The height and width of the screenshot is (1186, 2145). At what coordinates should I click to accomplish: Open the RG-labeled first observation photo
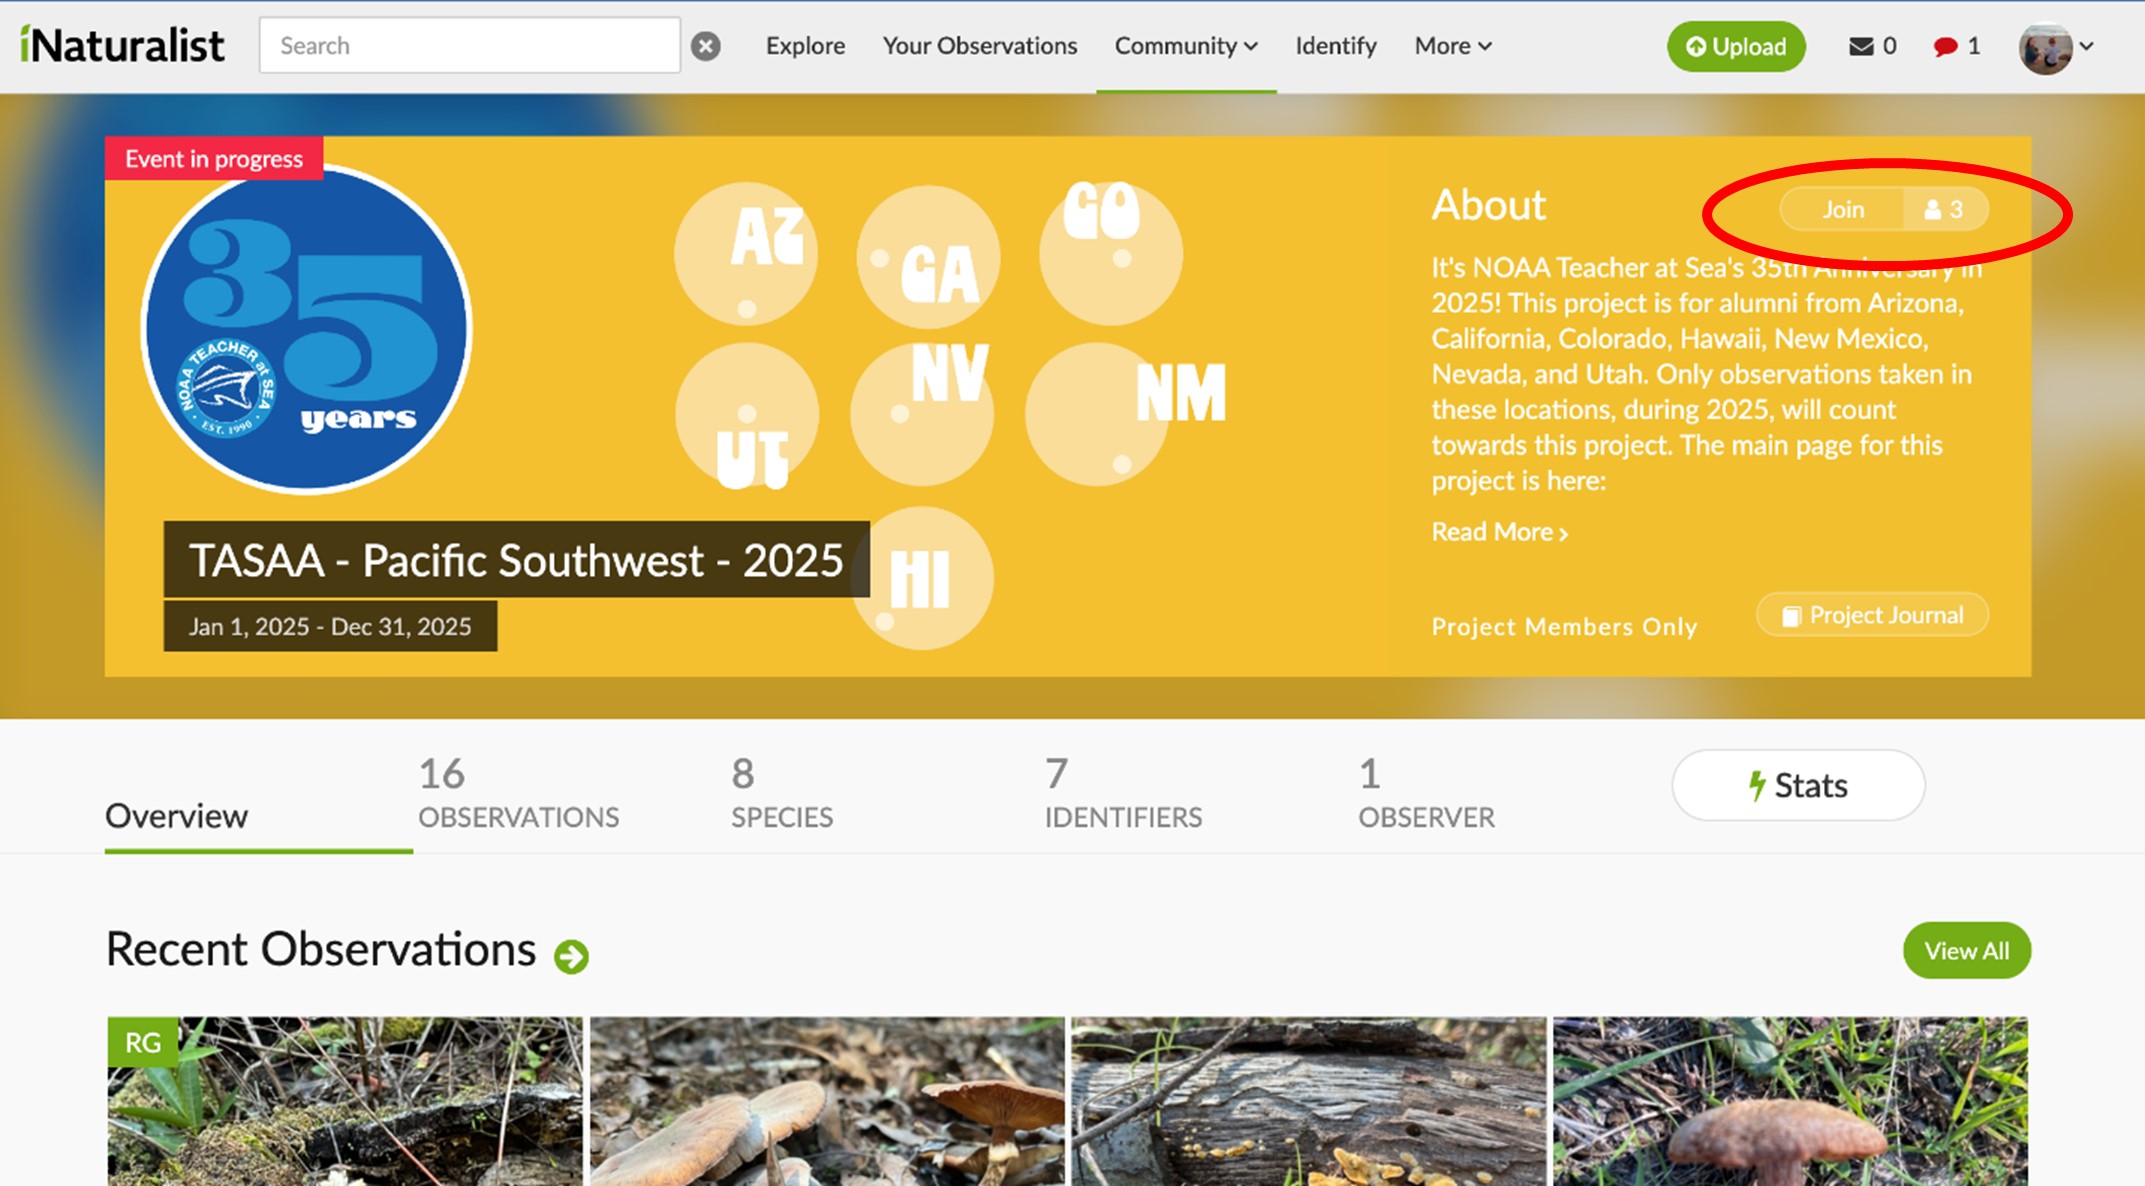(345, 1101)
